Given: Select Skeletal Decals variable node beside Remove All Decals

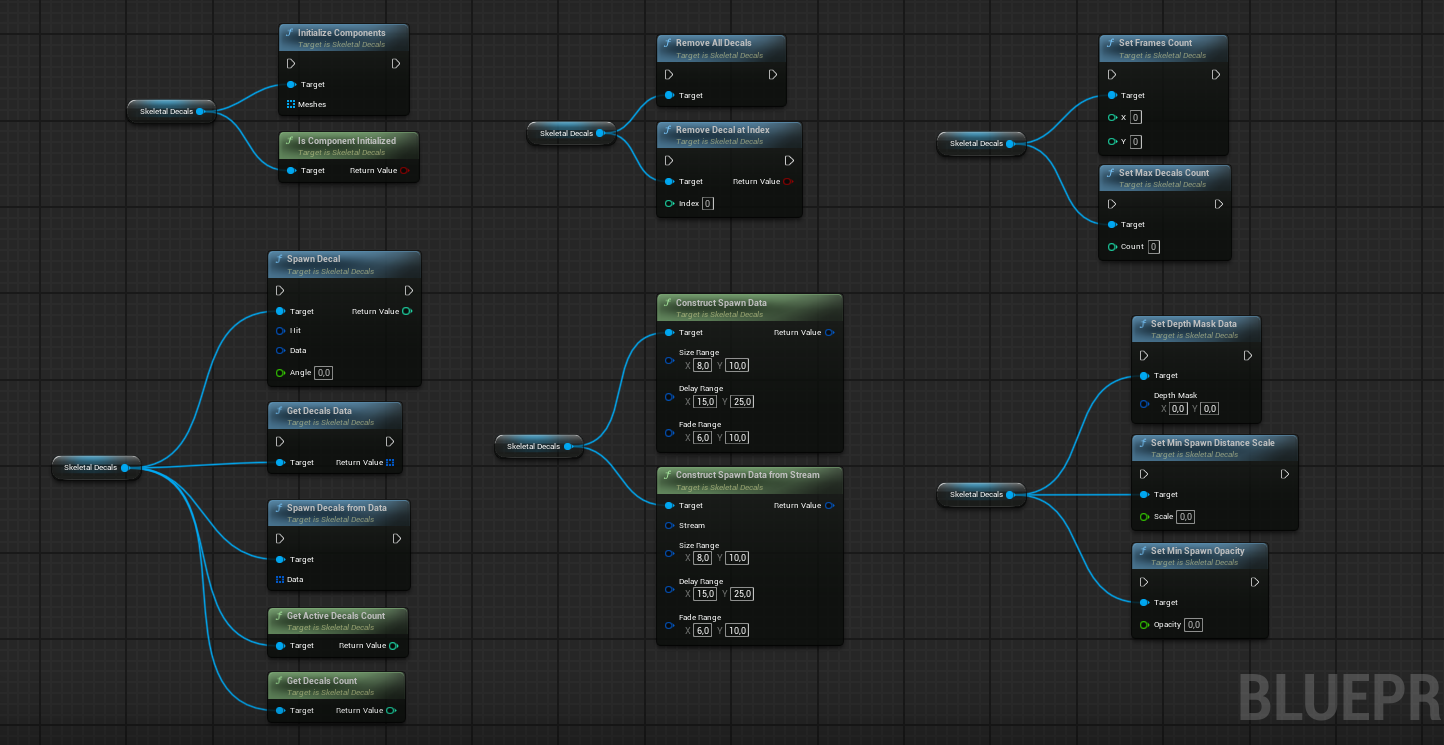Looking at the screenshot, I should click(x=572, y=133).
